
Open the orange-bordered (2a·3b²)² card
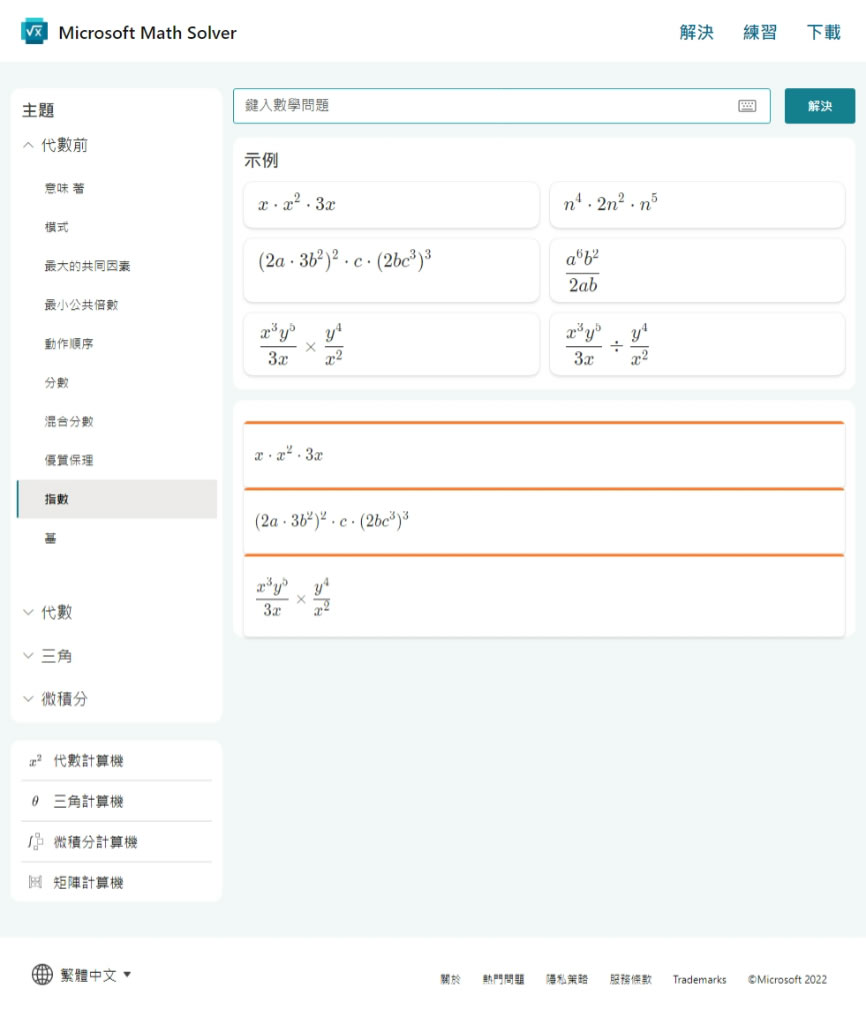(544, 521)
